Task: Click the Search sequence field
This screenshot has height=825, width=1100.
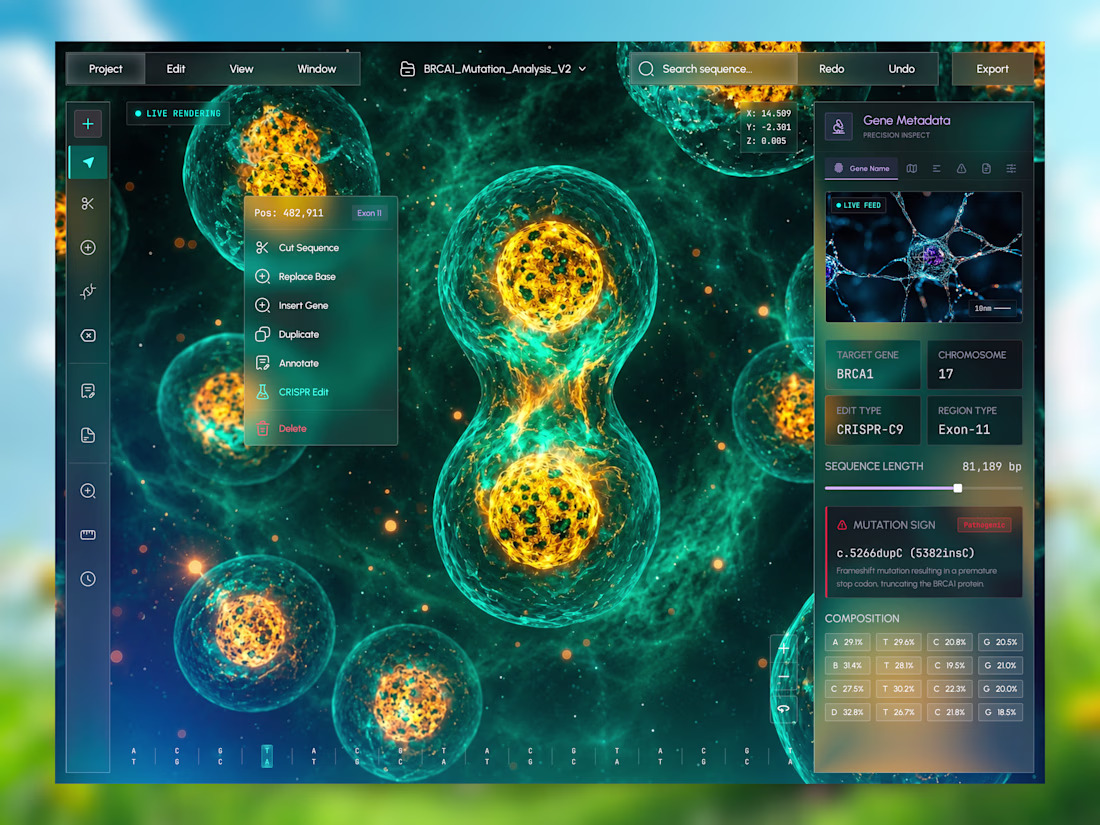Action: [x=714, y=69]
